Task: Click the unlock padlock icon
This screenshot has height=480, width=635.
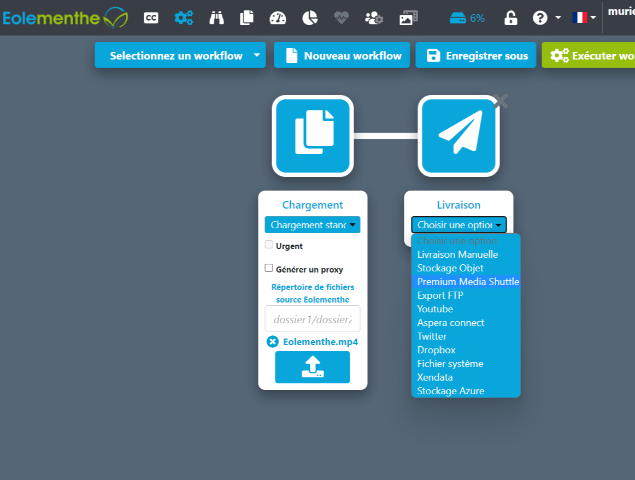Action: point(511,18)
